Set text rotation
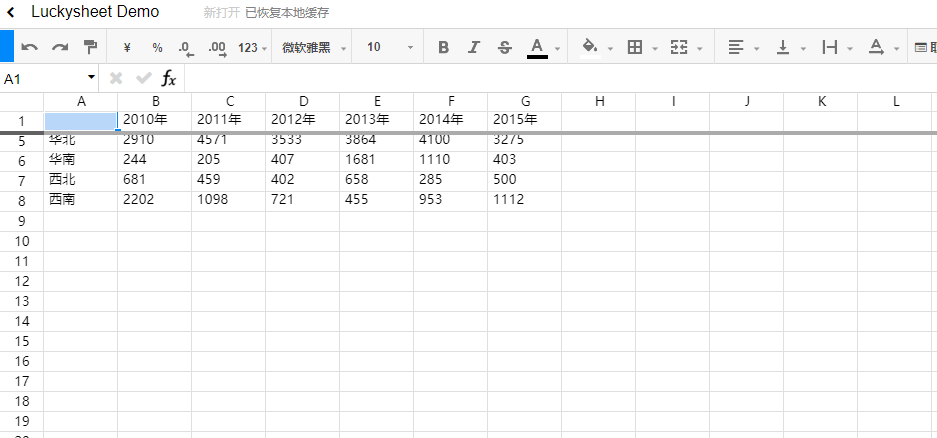This screenshot has height=438, width=937. (876, 48)
